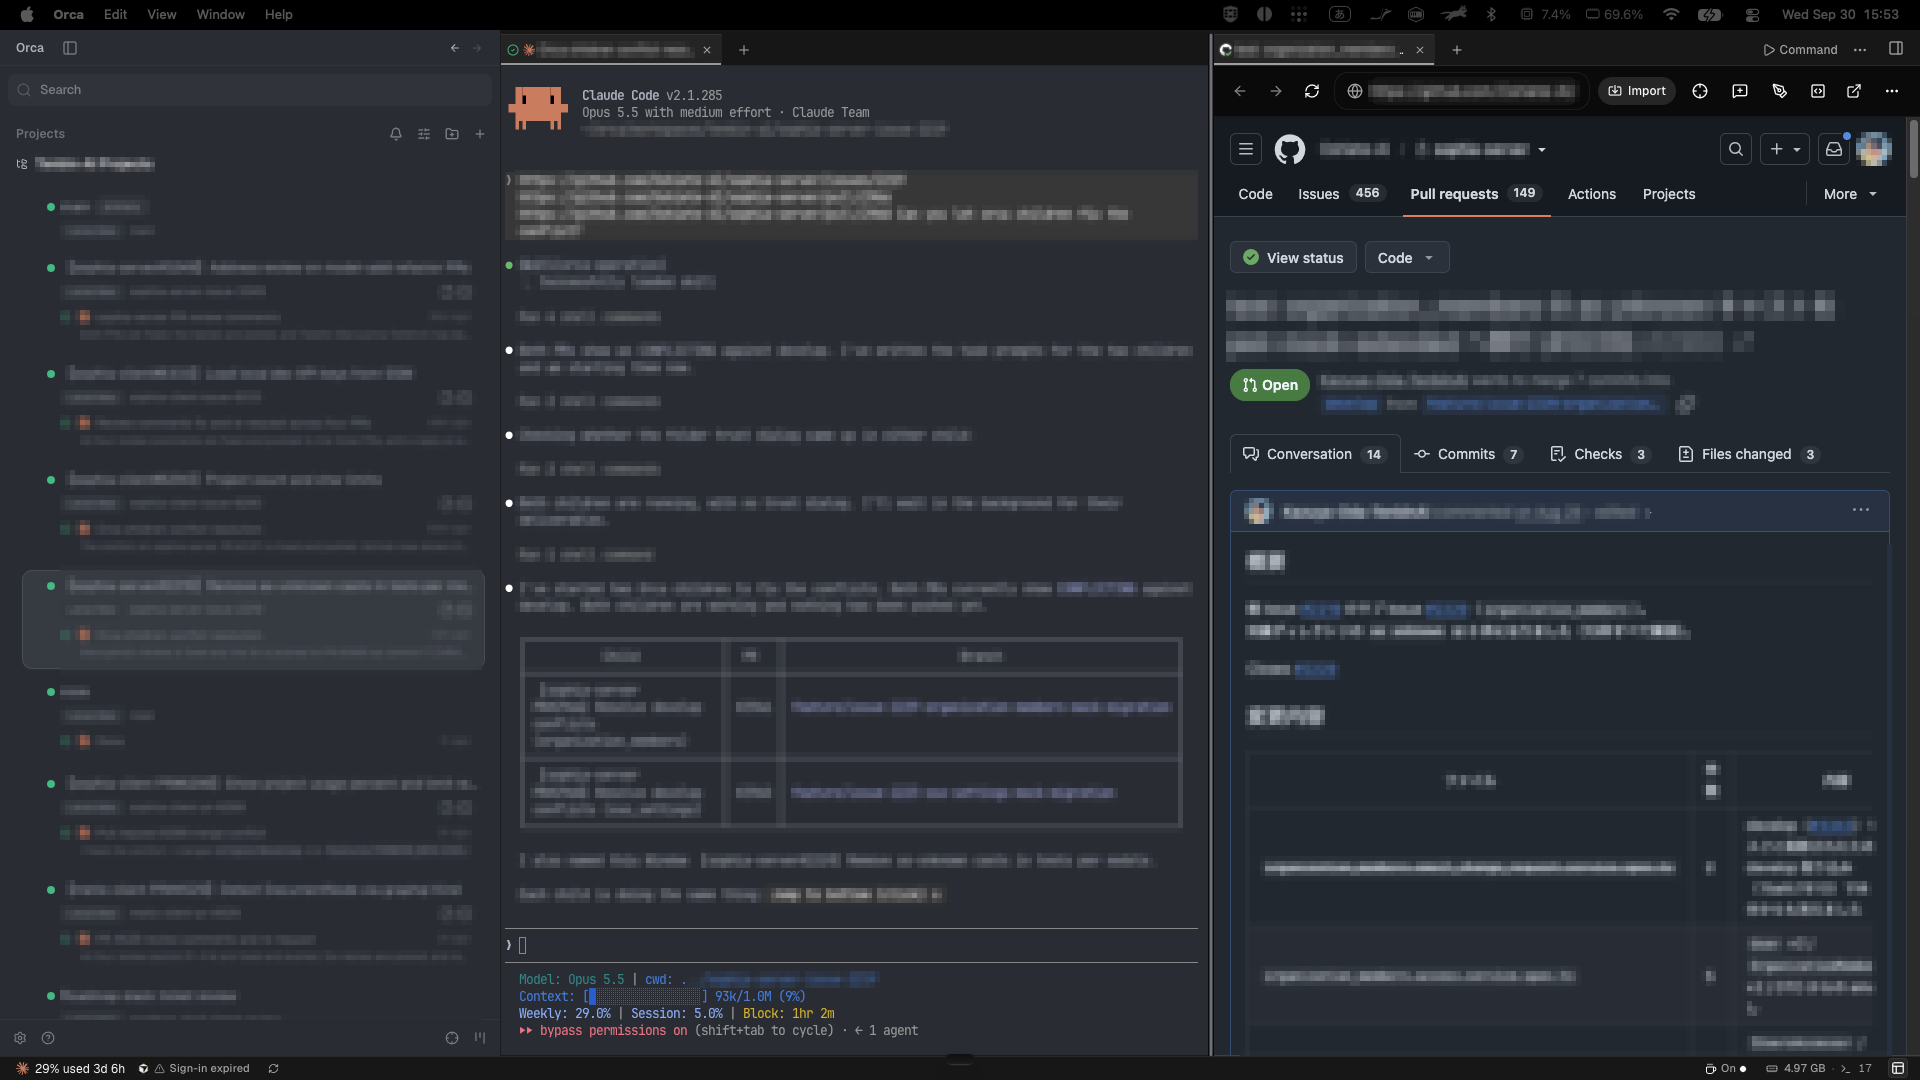1920x1080 pixels.
Task: Toggle the On indicator in status bar
Action: coord(1727,1069)
